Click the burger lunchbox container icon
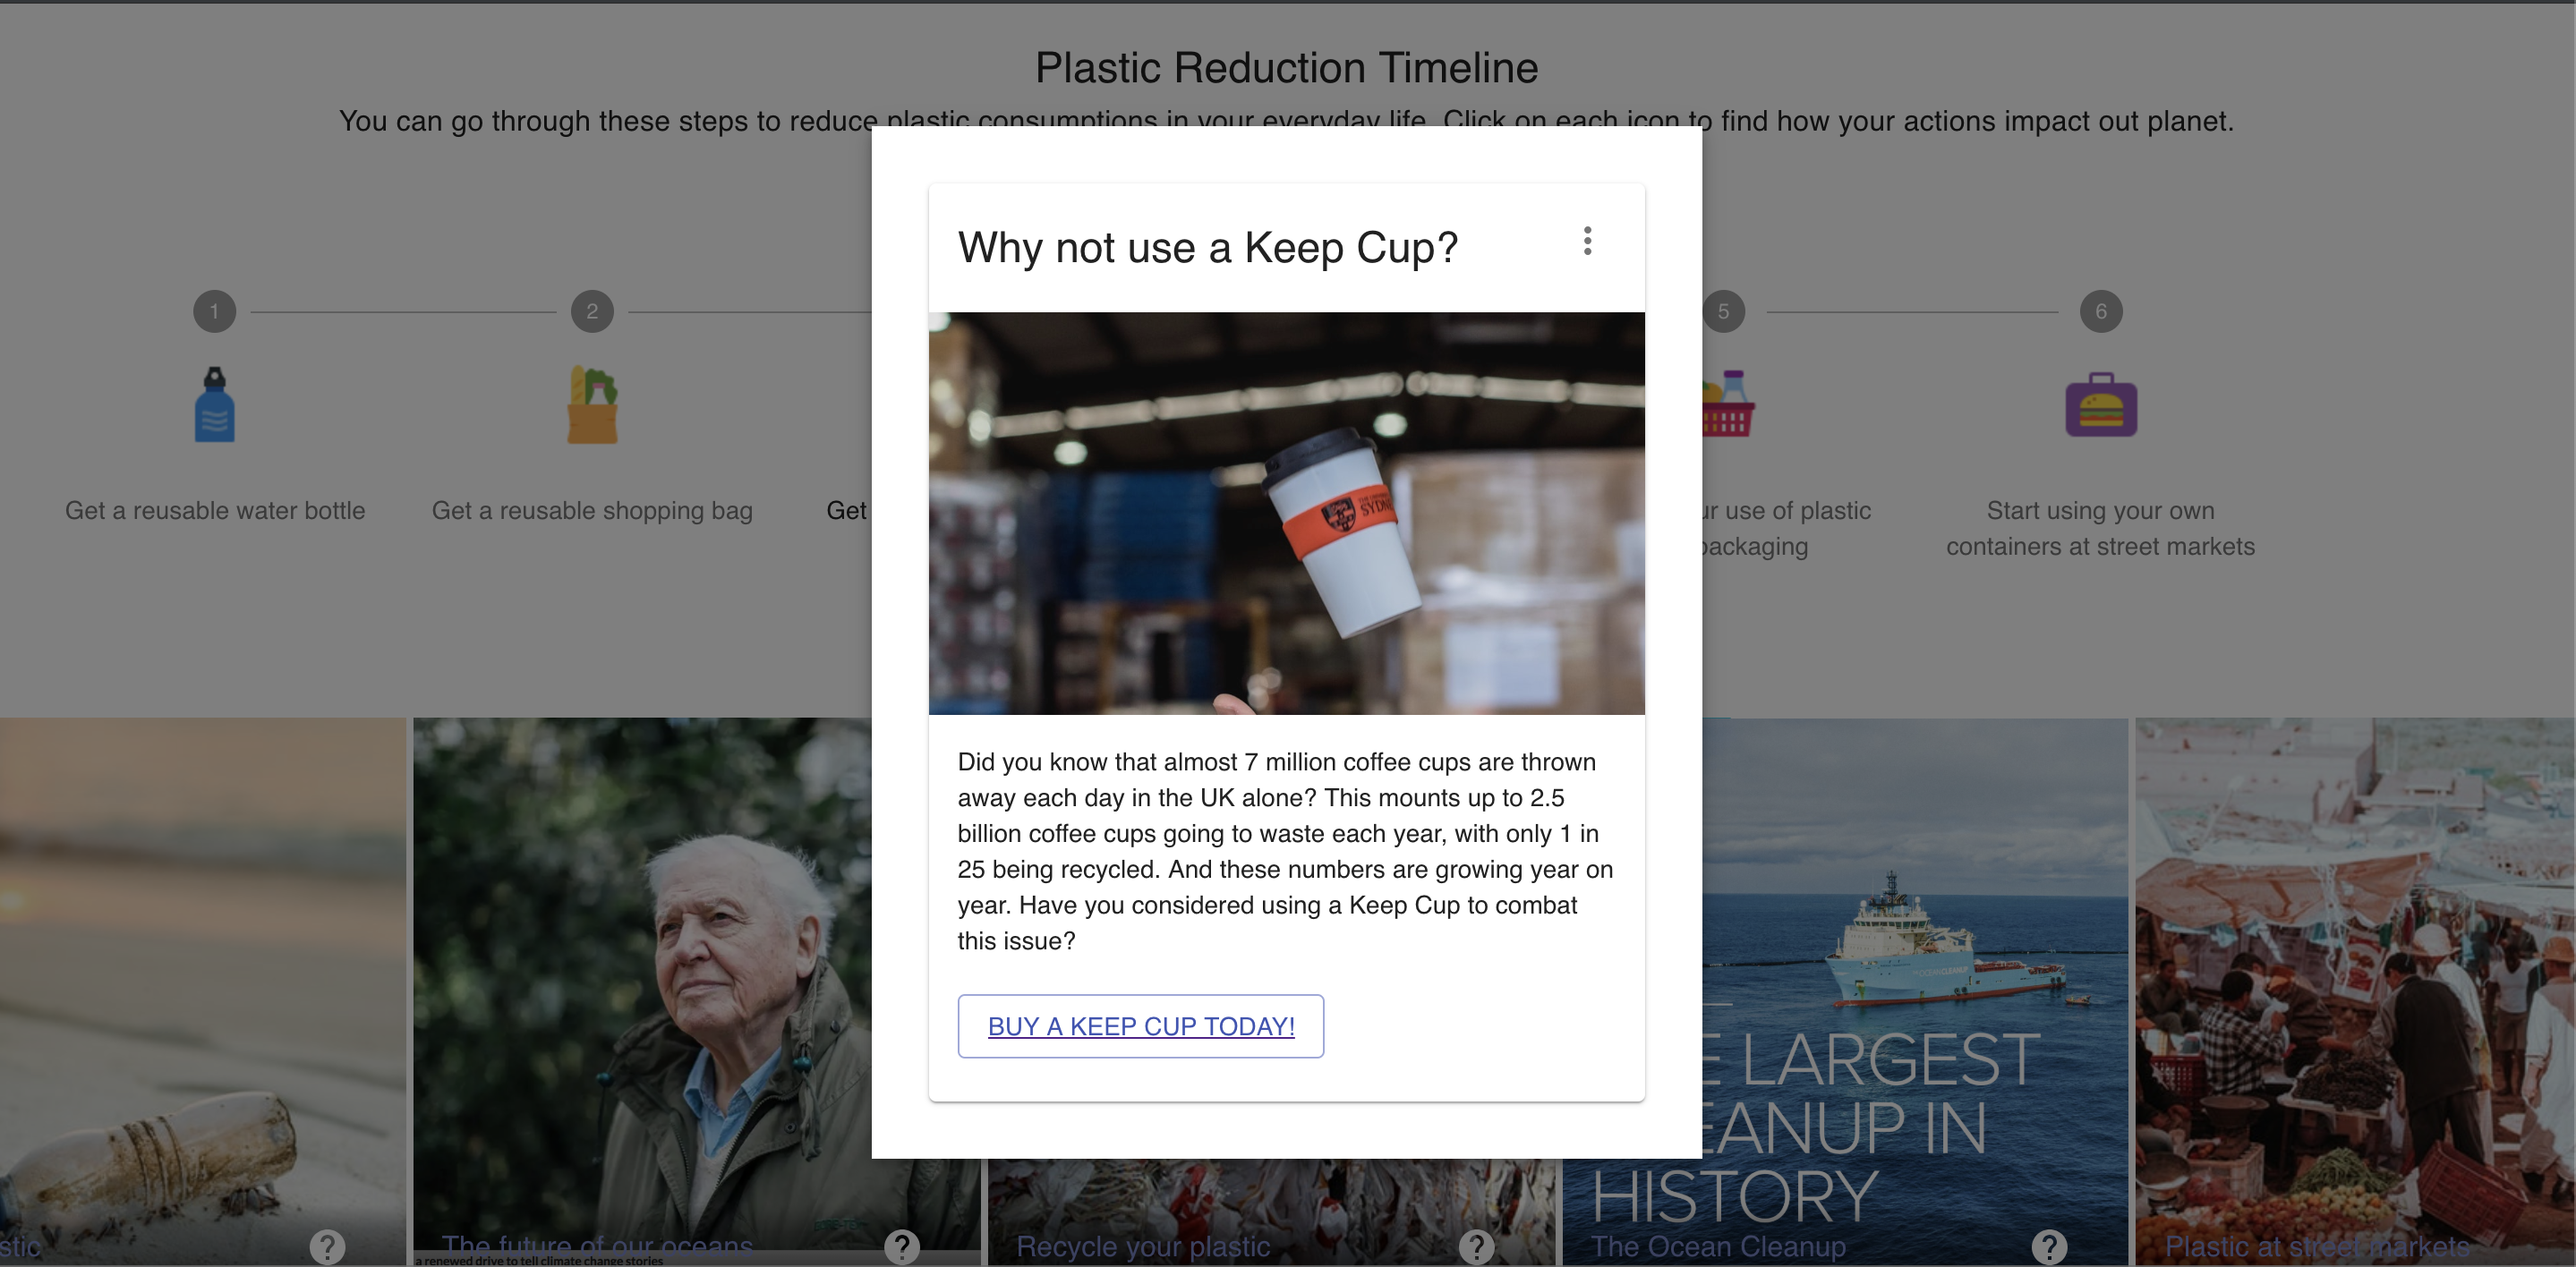Screen dimensions: 2576x1267 click(x=2100, y=404)
